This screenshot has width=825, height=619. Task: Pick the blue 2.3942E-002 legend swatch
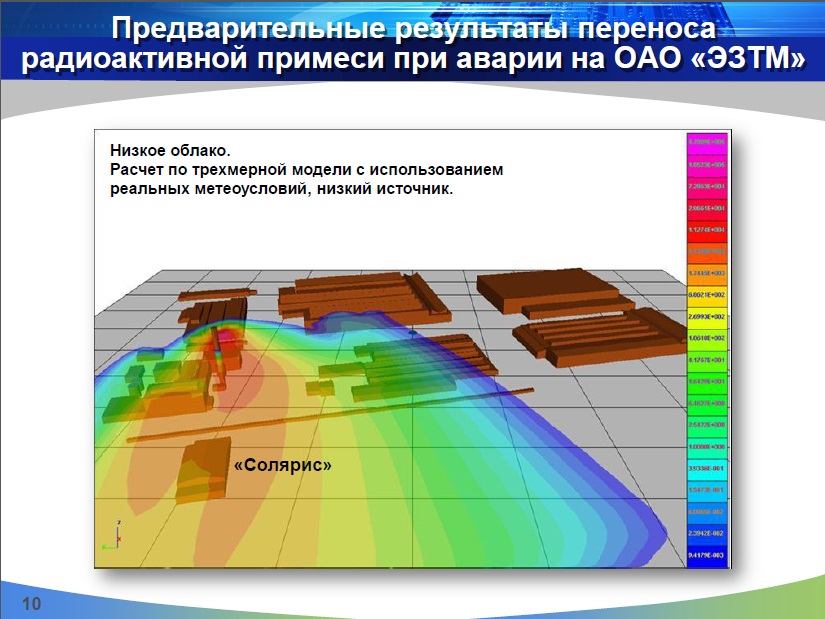(x=707, y=534)
